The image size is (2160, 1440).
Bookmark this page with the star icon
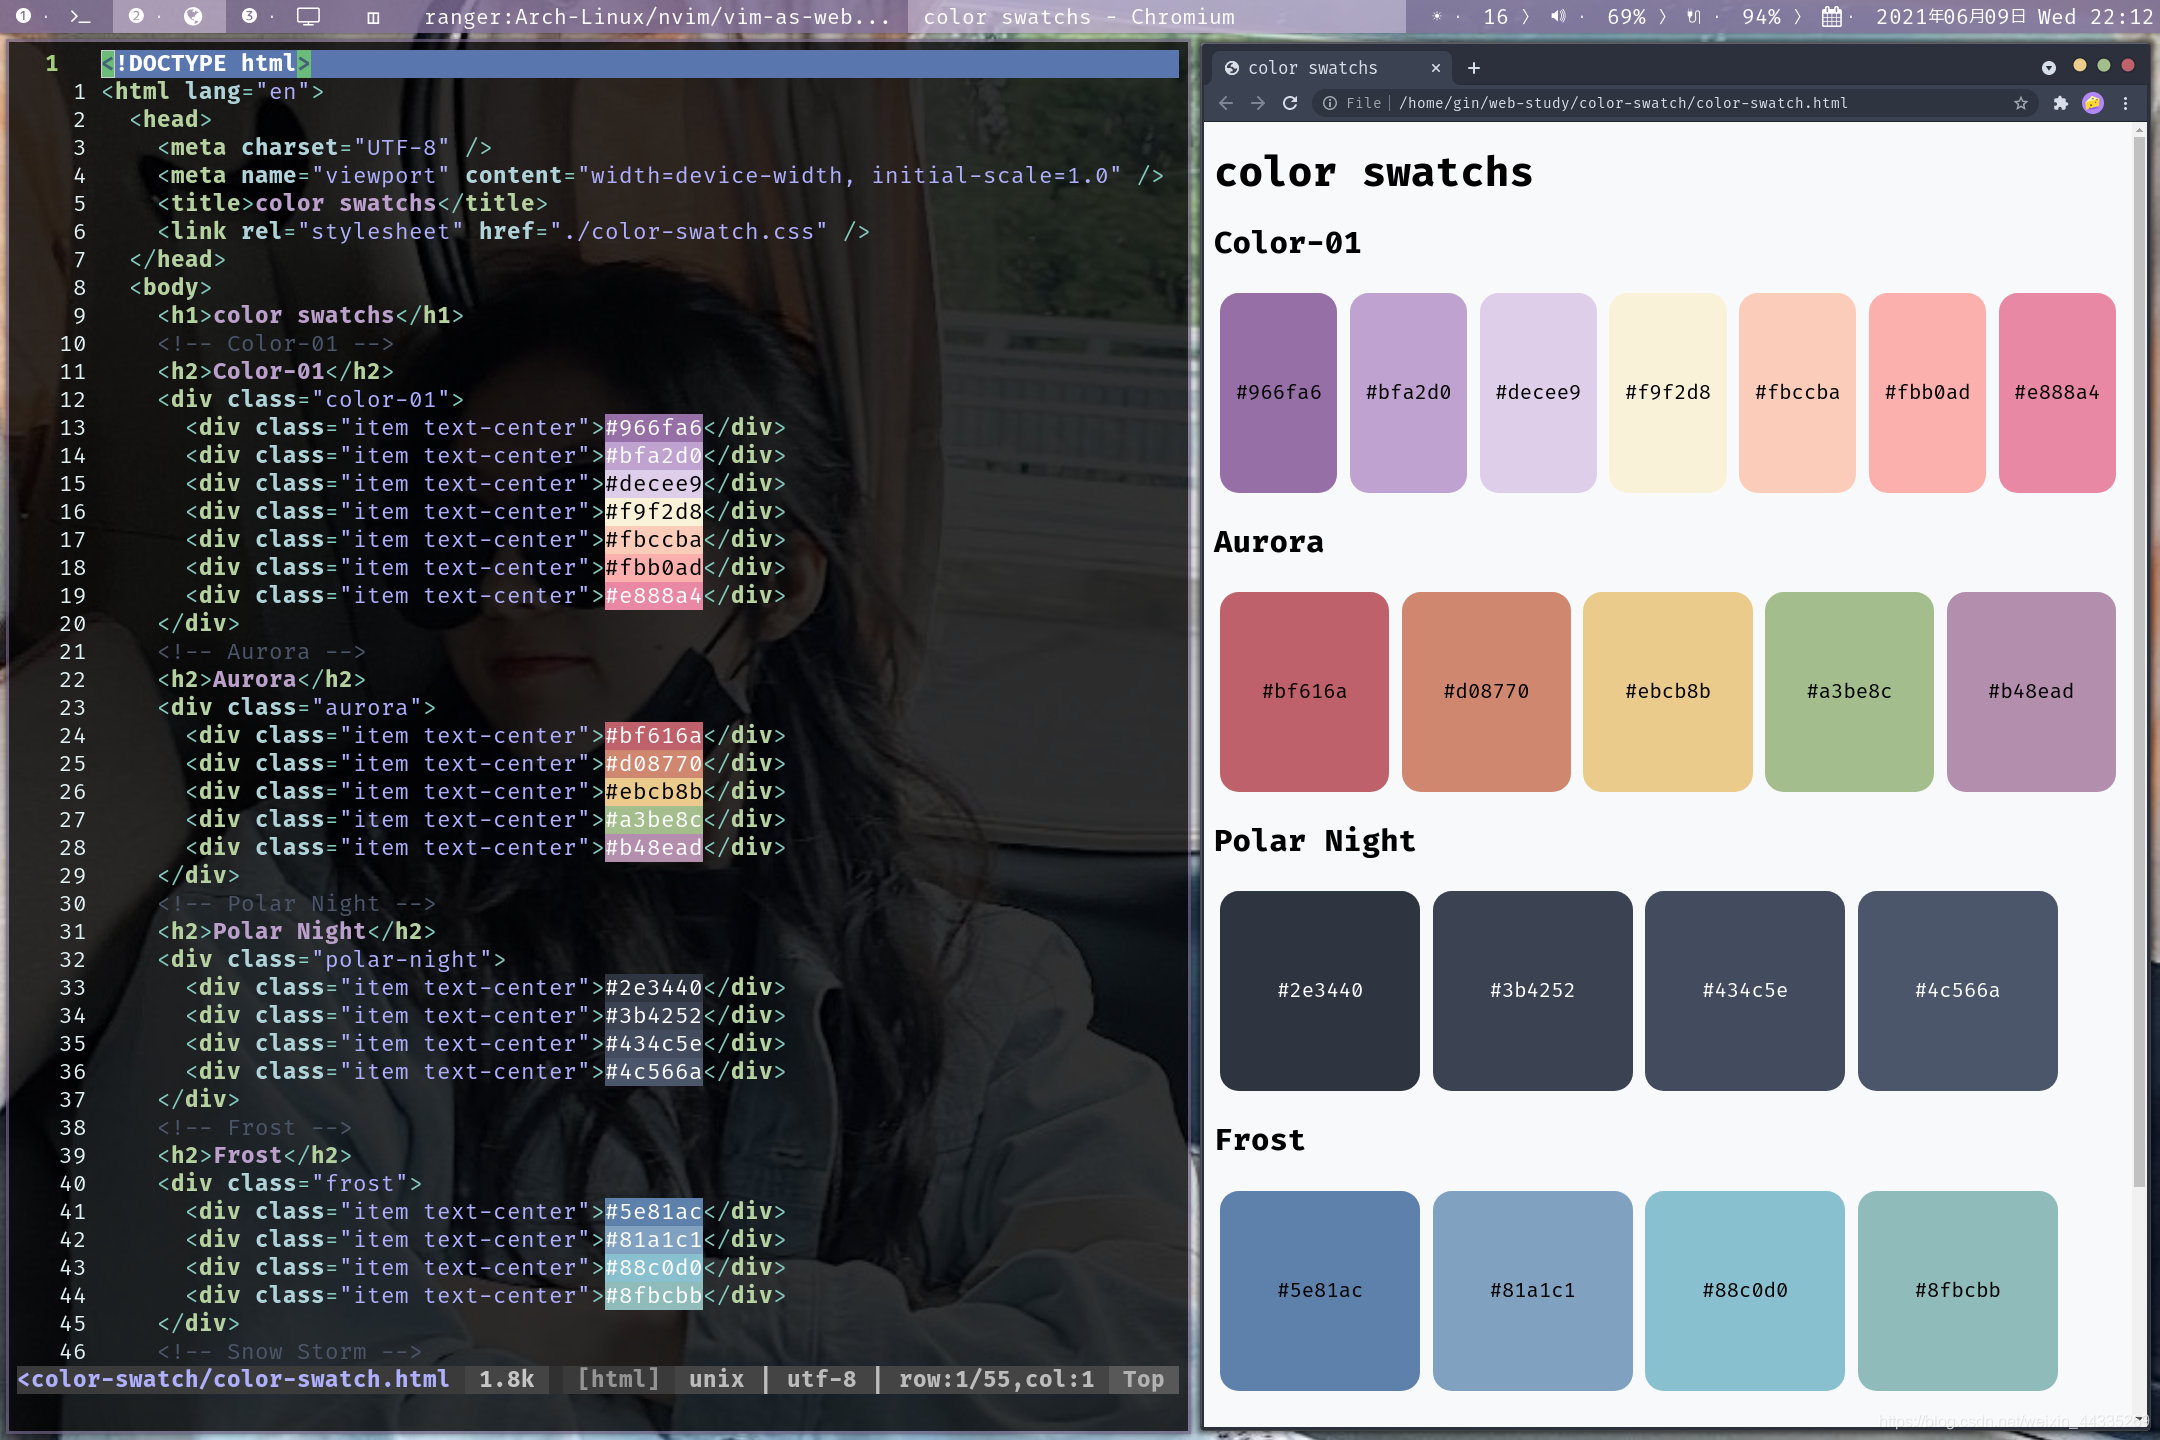[x=2021, y=103]
